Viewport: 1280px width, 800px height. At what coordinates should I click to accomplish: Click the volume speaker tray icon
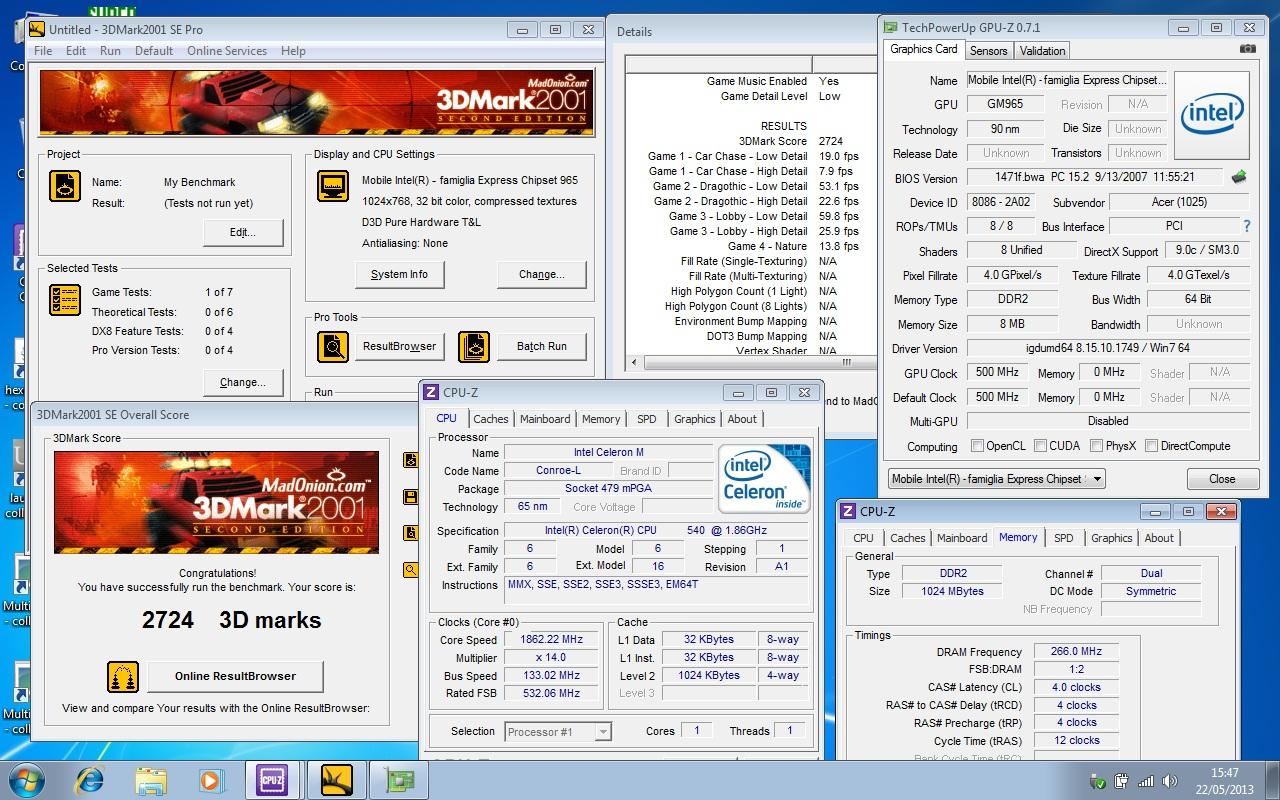1169,781
